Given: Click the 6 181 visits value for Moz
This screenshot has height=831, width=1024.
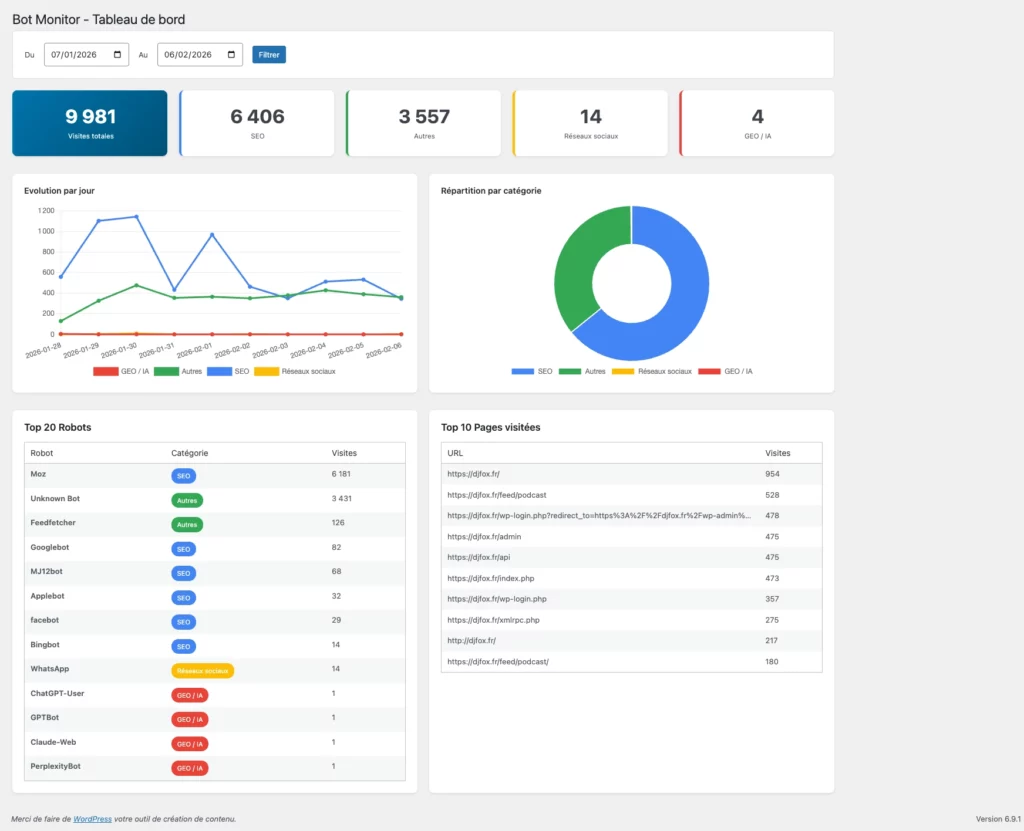Looking at the screenshot, I should 341,474.
